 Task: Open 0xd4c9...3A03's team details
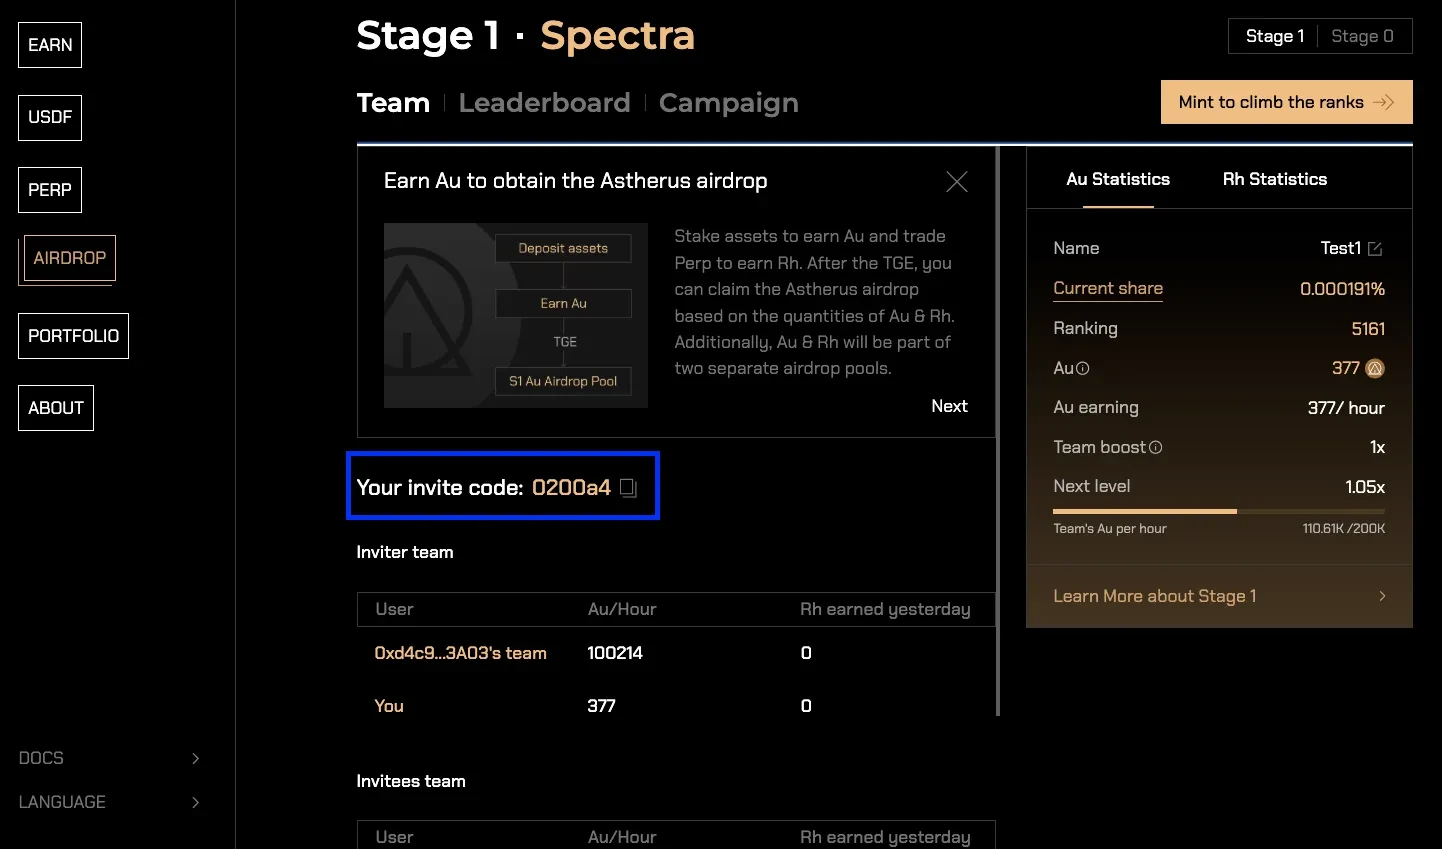coord(460,653)
